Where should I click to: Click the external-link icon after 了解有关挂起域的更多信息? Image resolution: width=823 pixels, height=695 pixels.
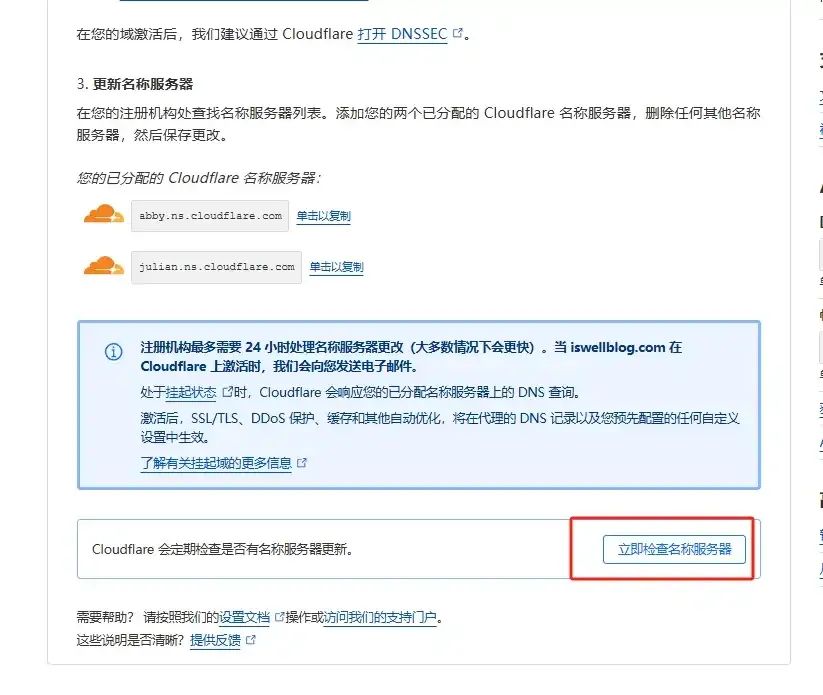(302, 462)
